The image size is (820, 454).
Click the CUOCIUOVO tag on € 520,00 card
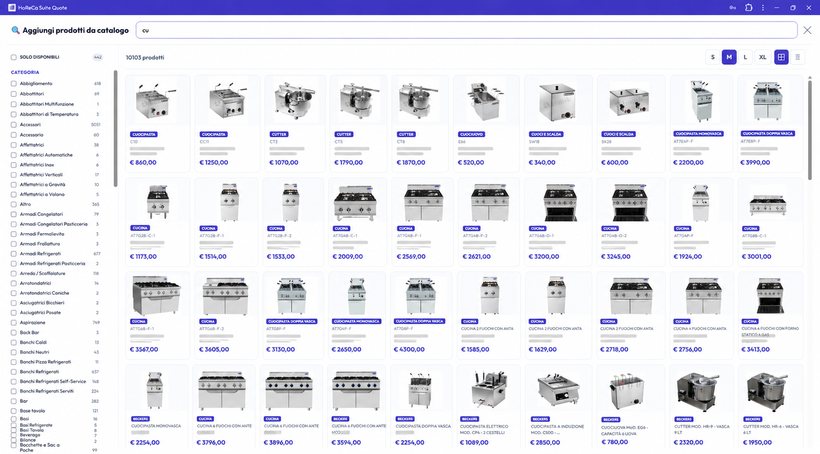click(x=472, y=134)
